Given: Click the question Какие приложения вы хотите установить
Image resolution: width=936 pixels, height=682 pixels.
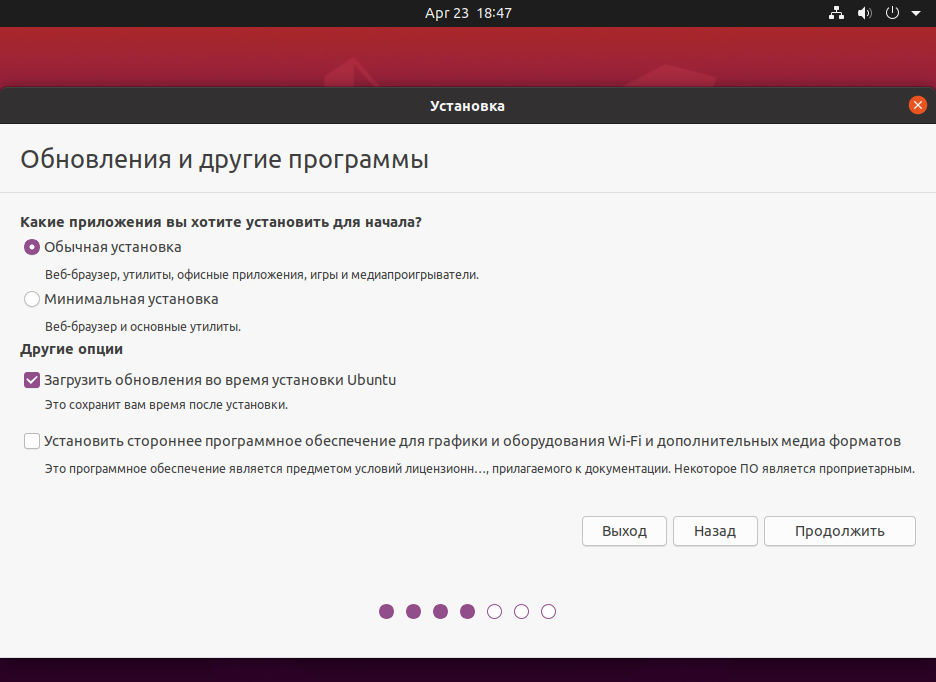Looking at the screenshot, I should (x=221, y=222).
